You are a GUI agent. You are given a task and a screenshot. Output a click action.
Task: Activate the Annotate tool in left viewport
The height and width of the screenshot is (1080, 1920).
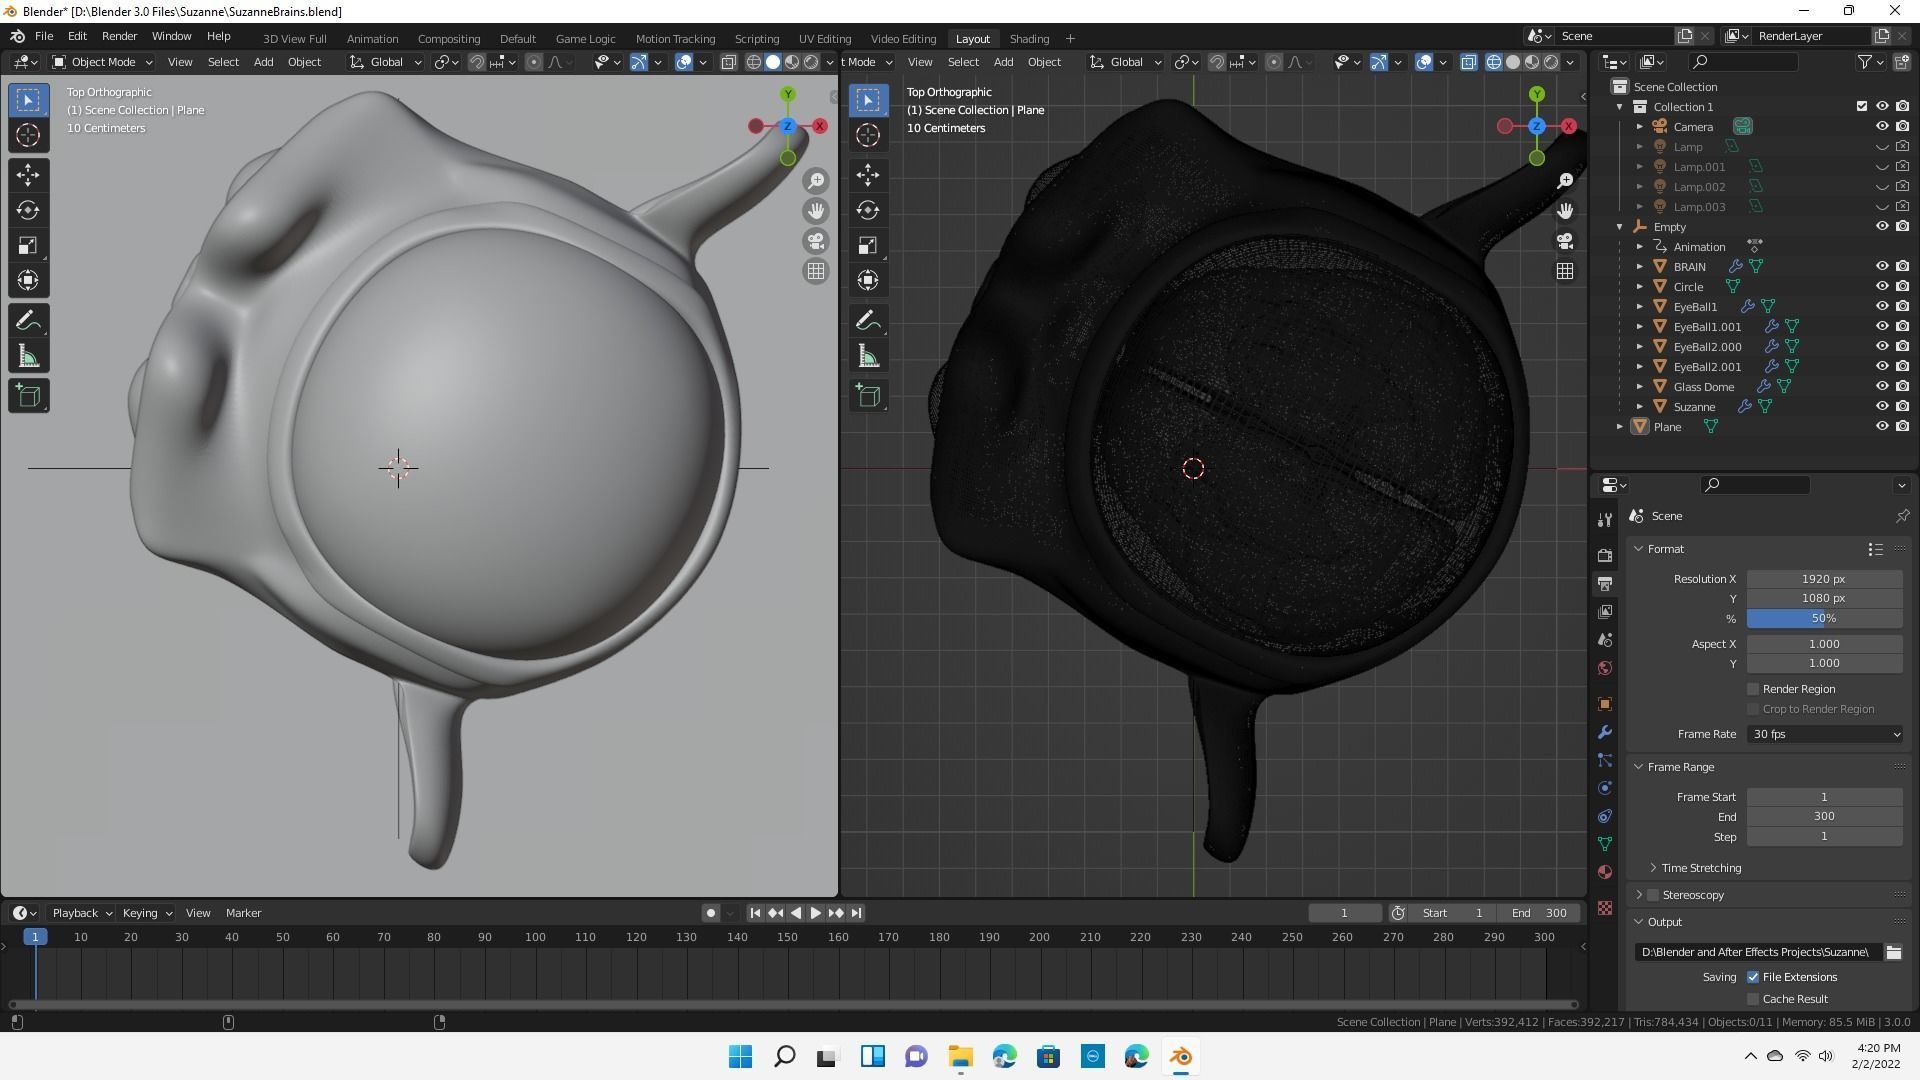[x=28, y=321]
